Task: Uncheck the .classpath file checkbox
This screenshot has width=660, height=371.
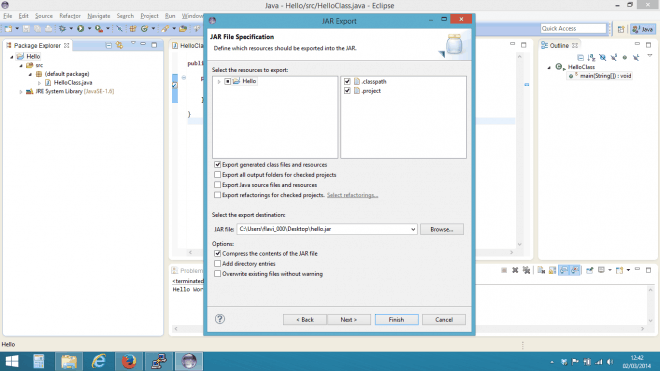Action: 347,81
